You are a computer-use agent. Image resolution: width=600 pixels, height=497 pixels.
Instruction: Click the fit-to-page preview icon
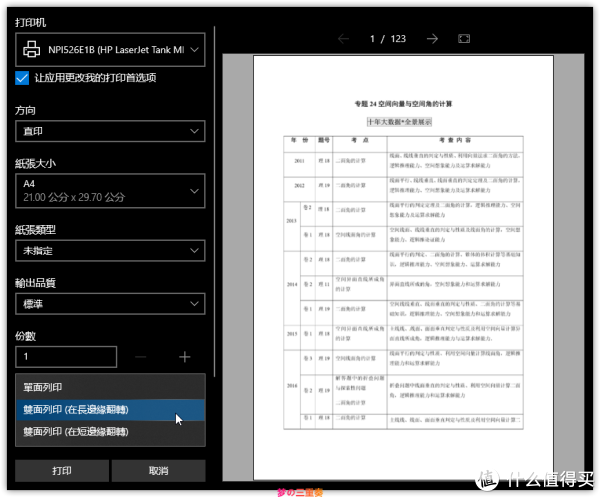[x=463, y=39]
